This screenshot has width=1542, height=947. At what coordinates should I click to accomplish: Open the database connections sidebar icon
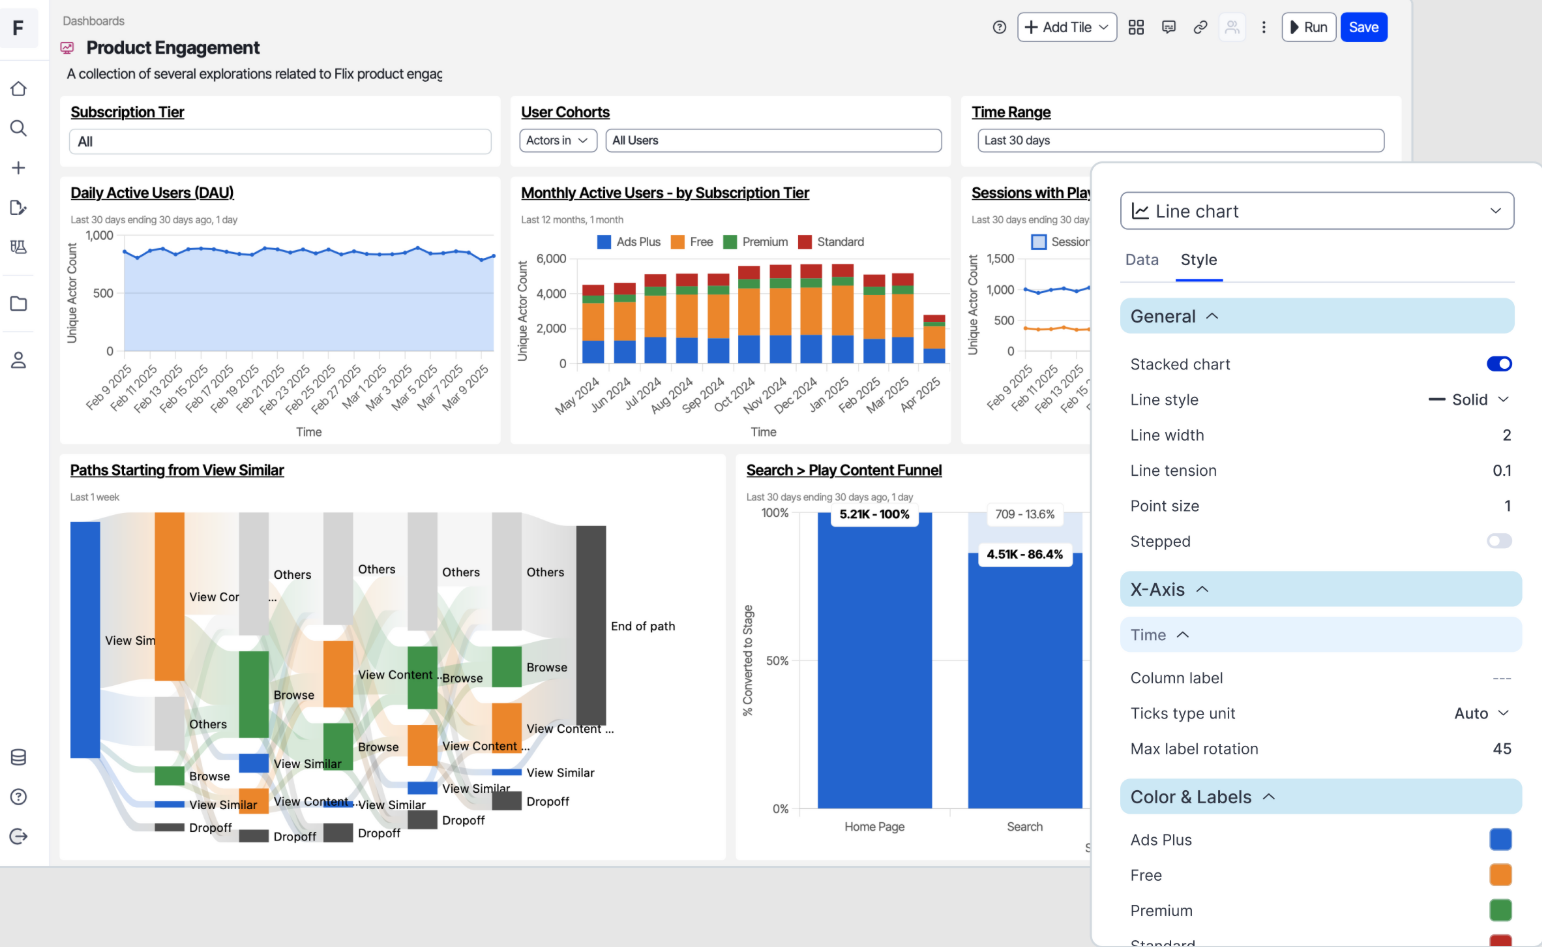coord(18,757)
